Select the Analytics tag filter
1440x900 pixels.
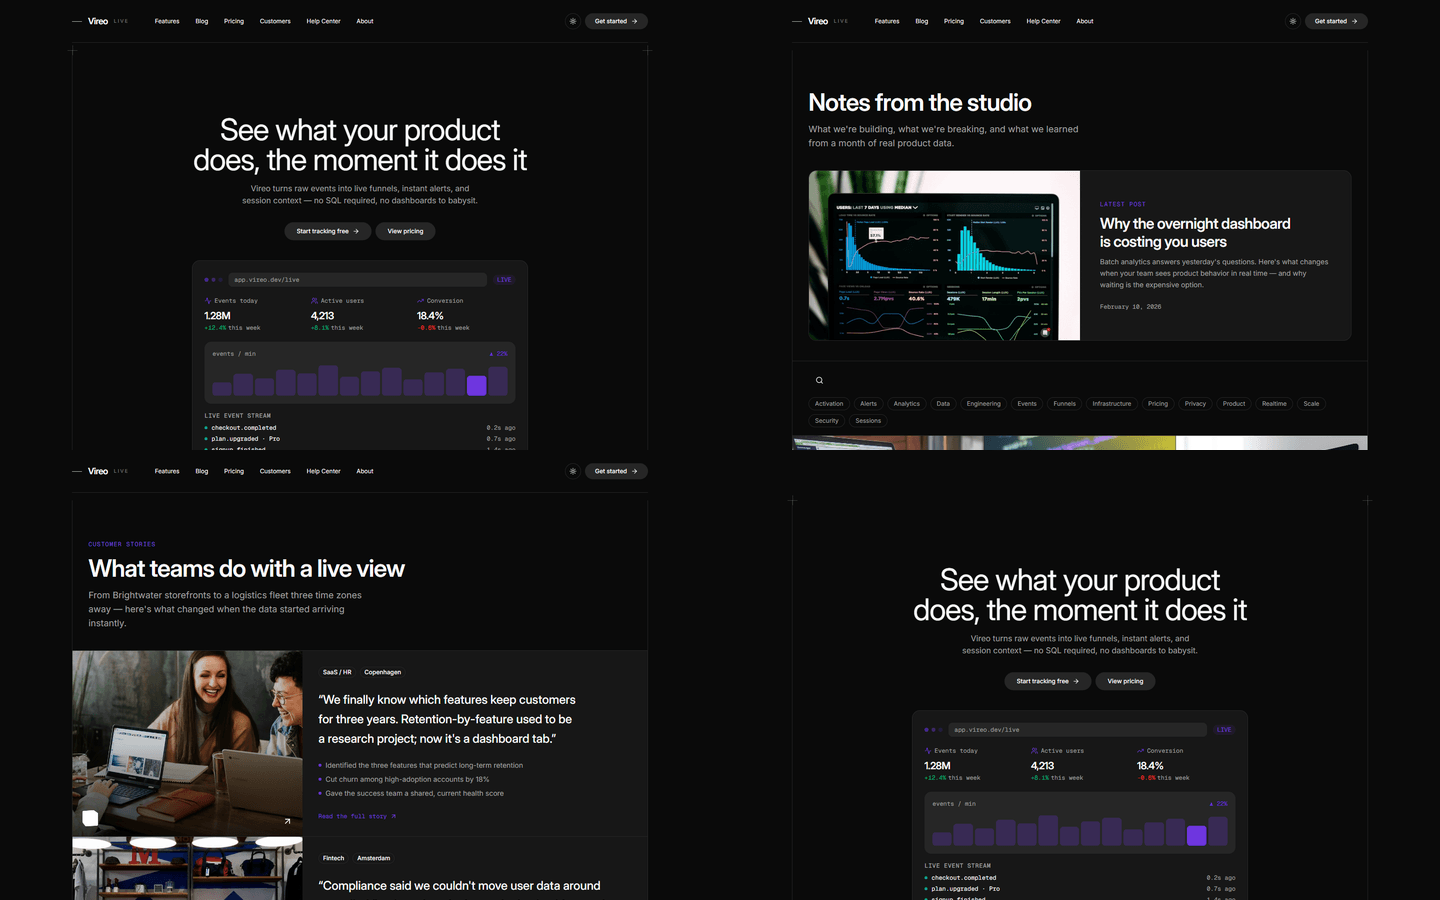click(x=907, y=404)
